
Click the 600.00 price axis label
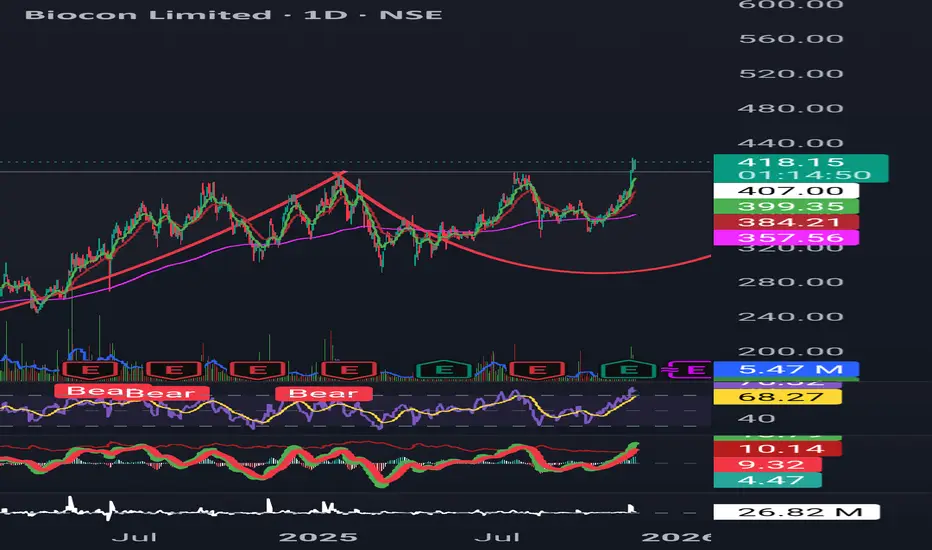(x=791, y=5)
